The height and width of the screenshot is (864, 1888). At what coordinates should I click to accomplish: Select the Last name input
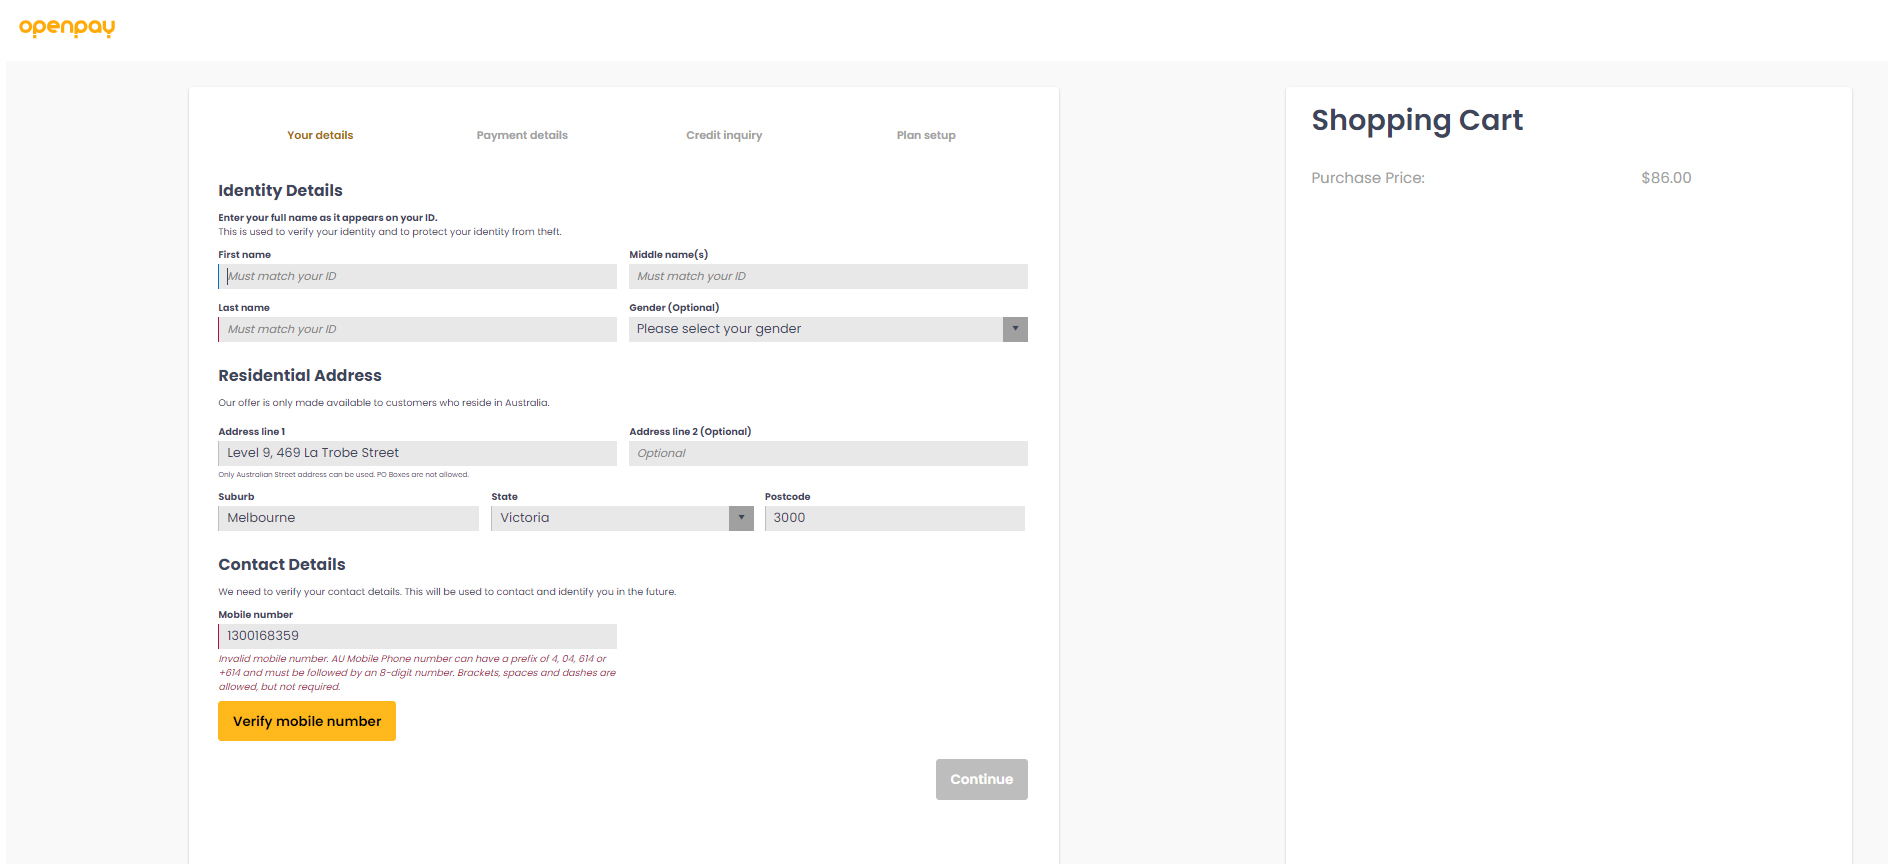click(x=417, y=329)
